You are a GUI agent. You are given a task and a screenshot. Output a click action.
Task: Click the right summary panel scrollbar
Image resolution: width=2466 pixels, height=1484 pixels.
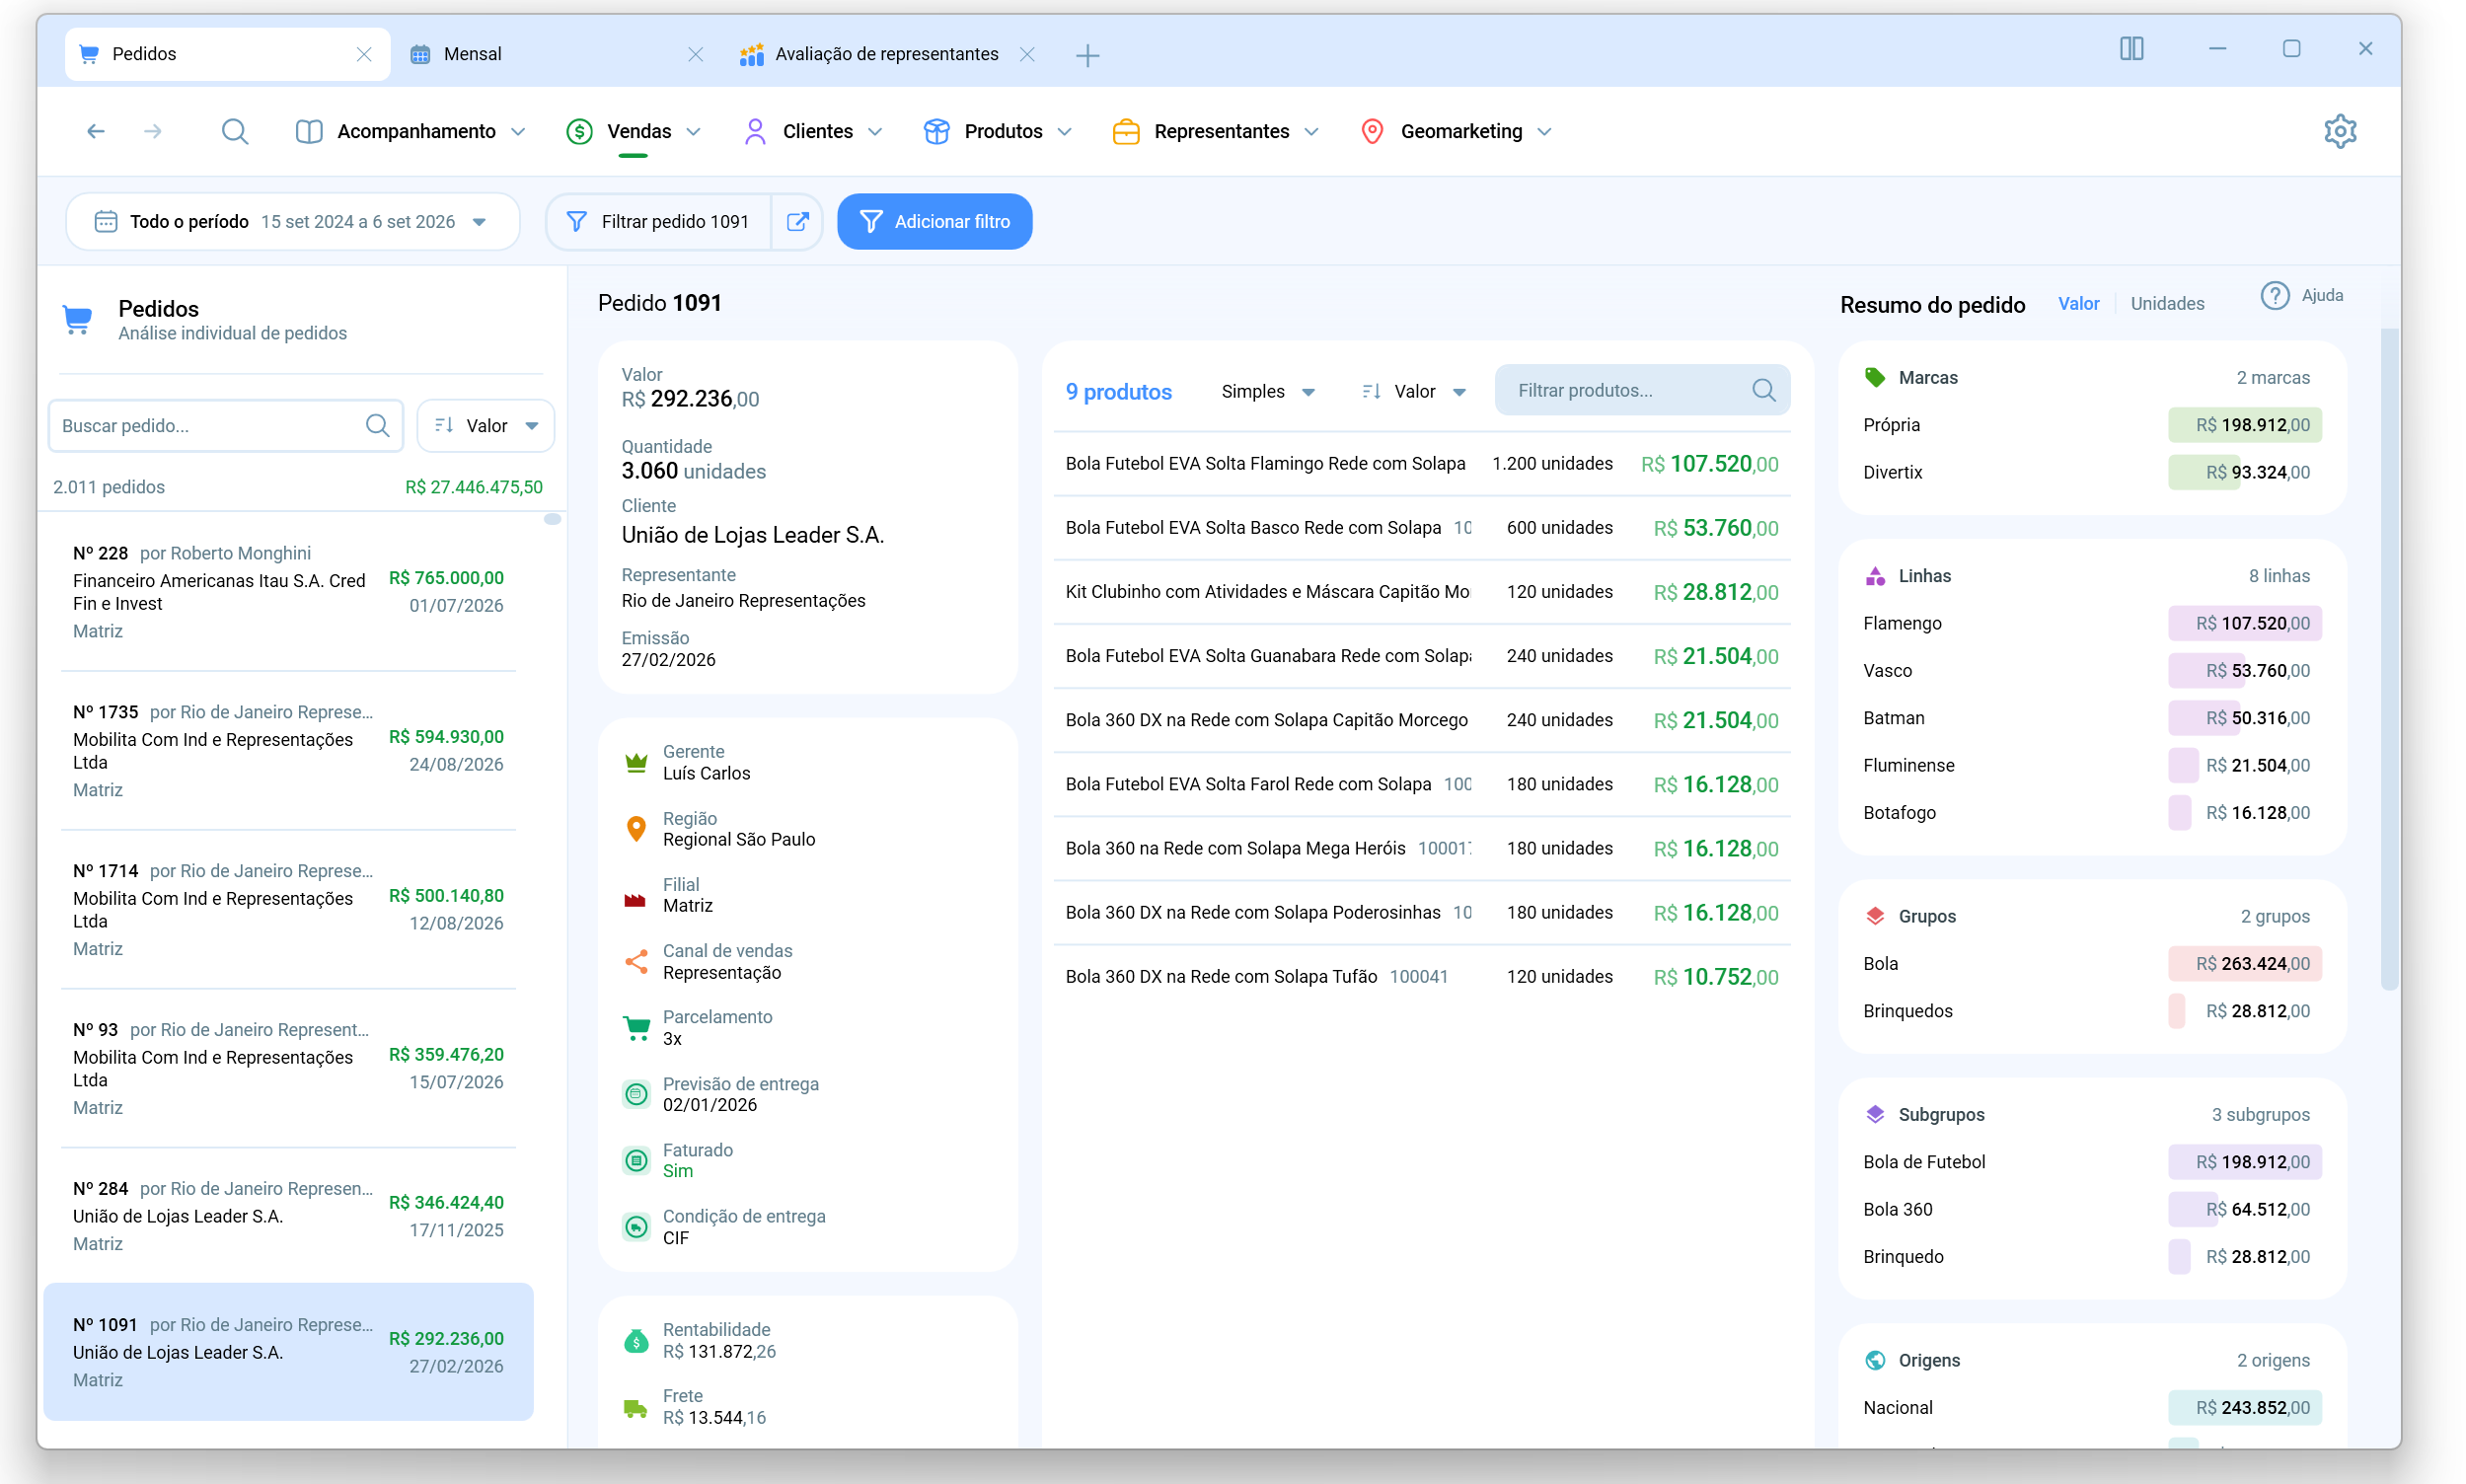tap(2388, 660)
